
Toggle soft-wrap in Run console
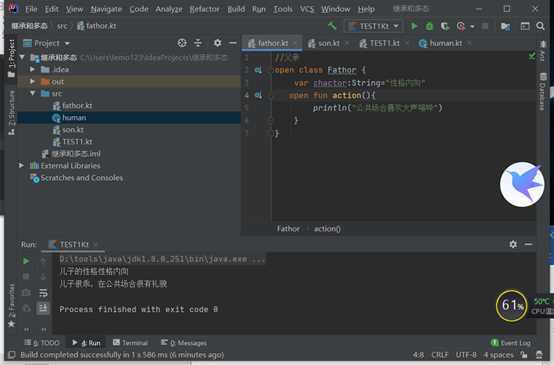click(43, 293)
